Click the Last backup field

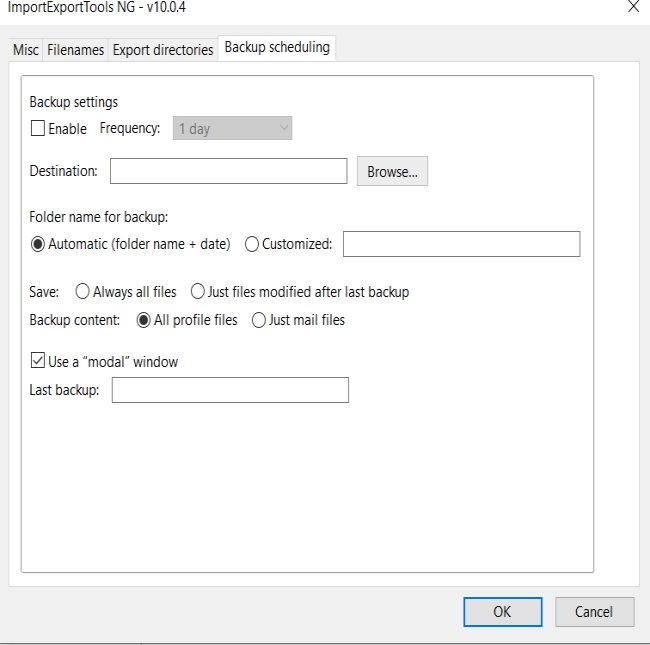230,390
